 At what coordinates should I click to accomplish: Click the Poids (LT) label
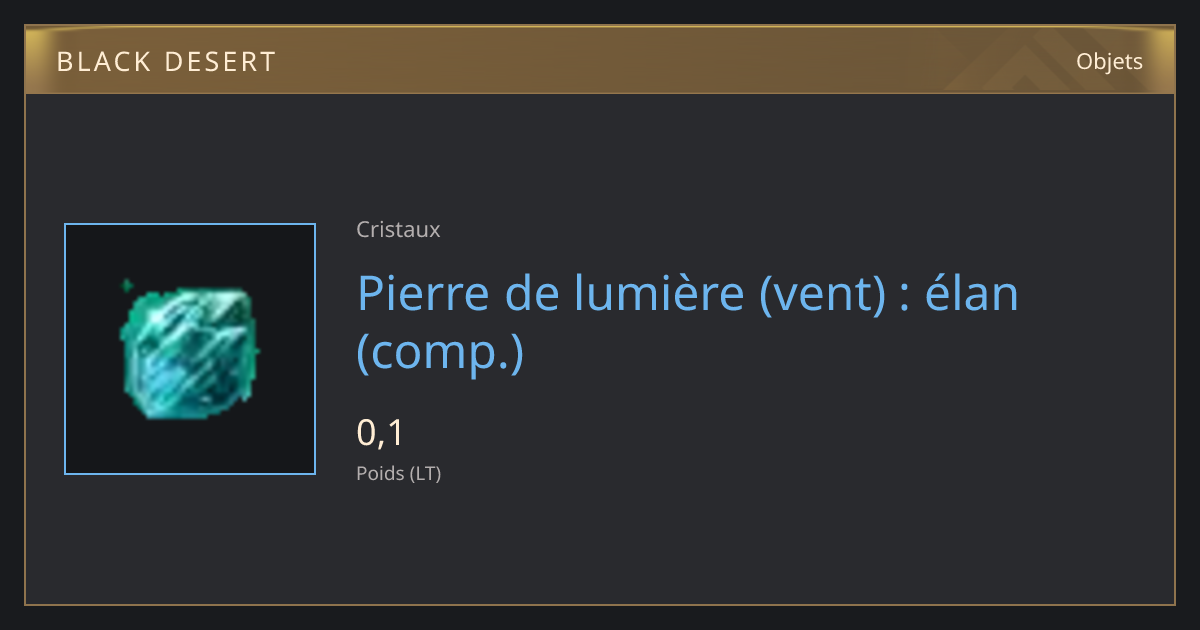click(x=398, y=473)
